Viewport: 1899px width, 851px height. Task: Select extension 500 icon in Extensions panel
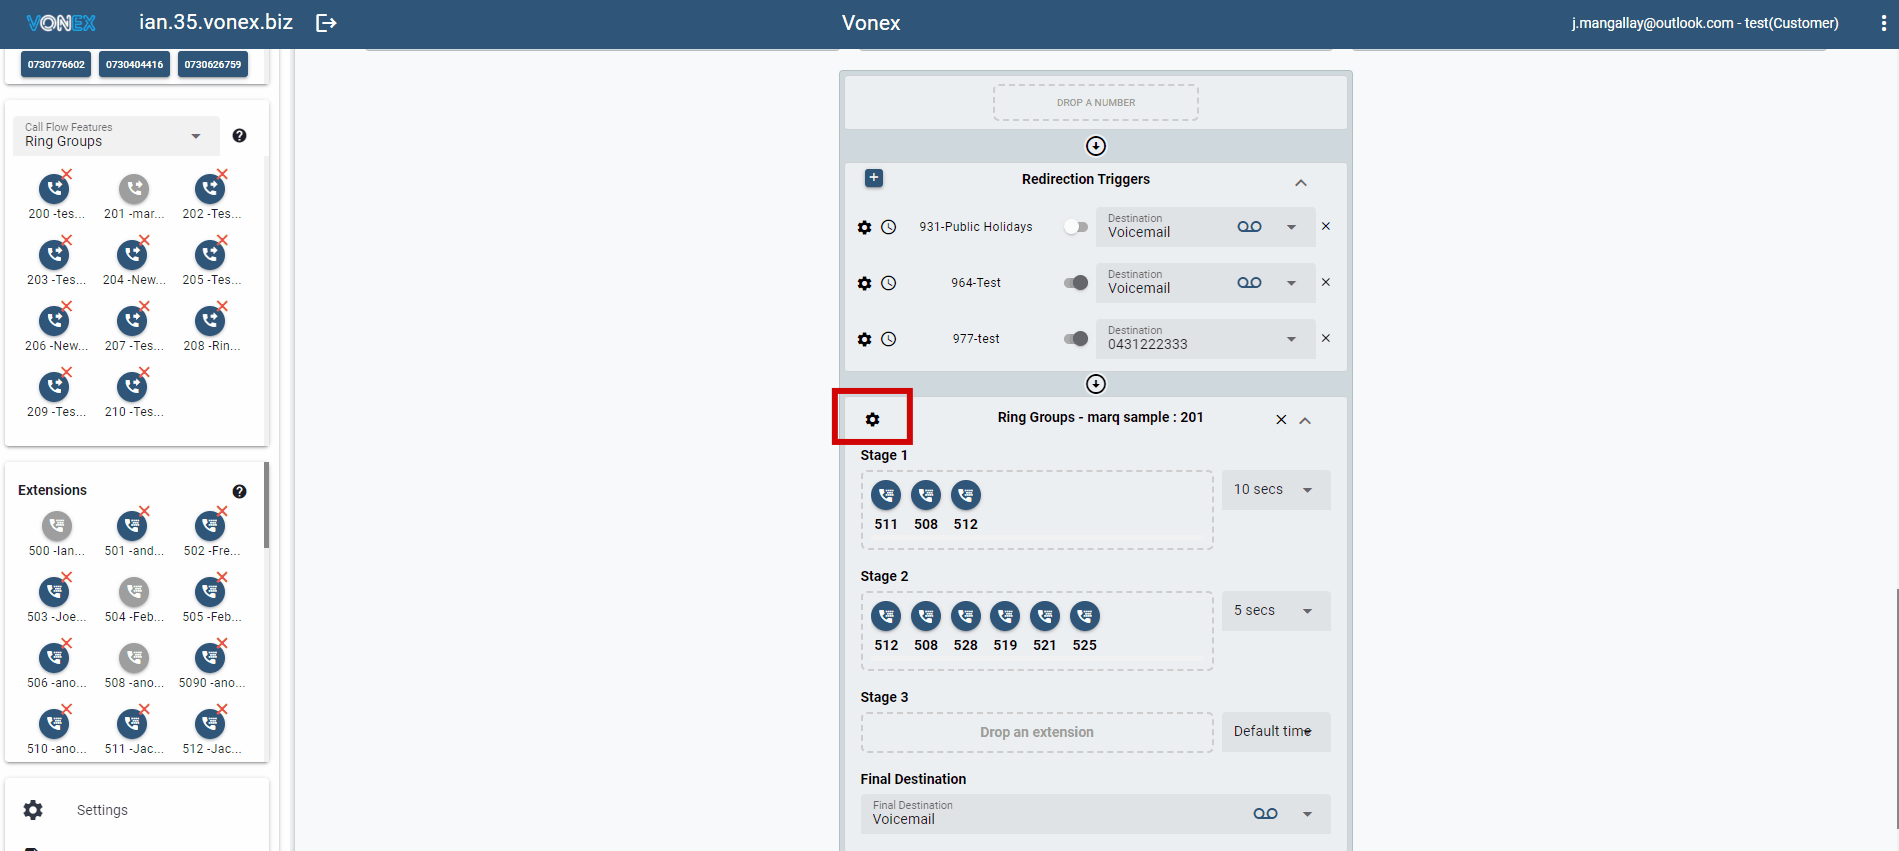57,526
